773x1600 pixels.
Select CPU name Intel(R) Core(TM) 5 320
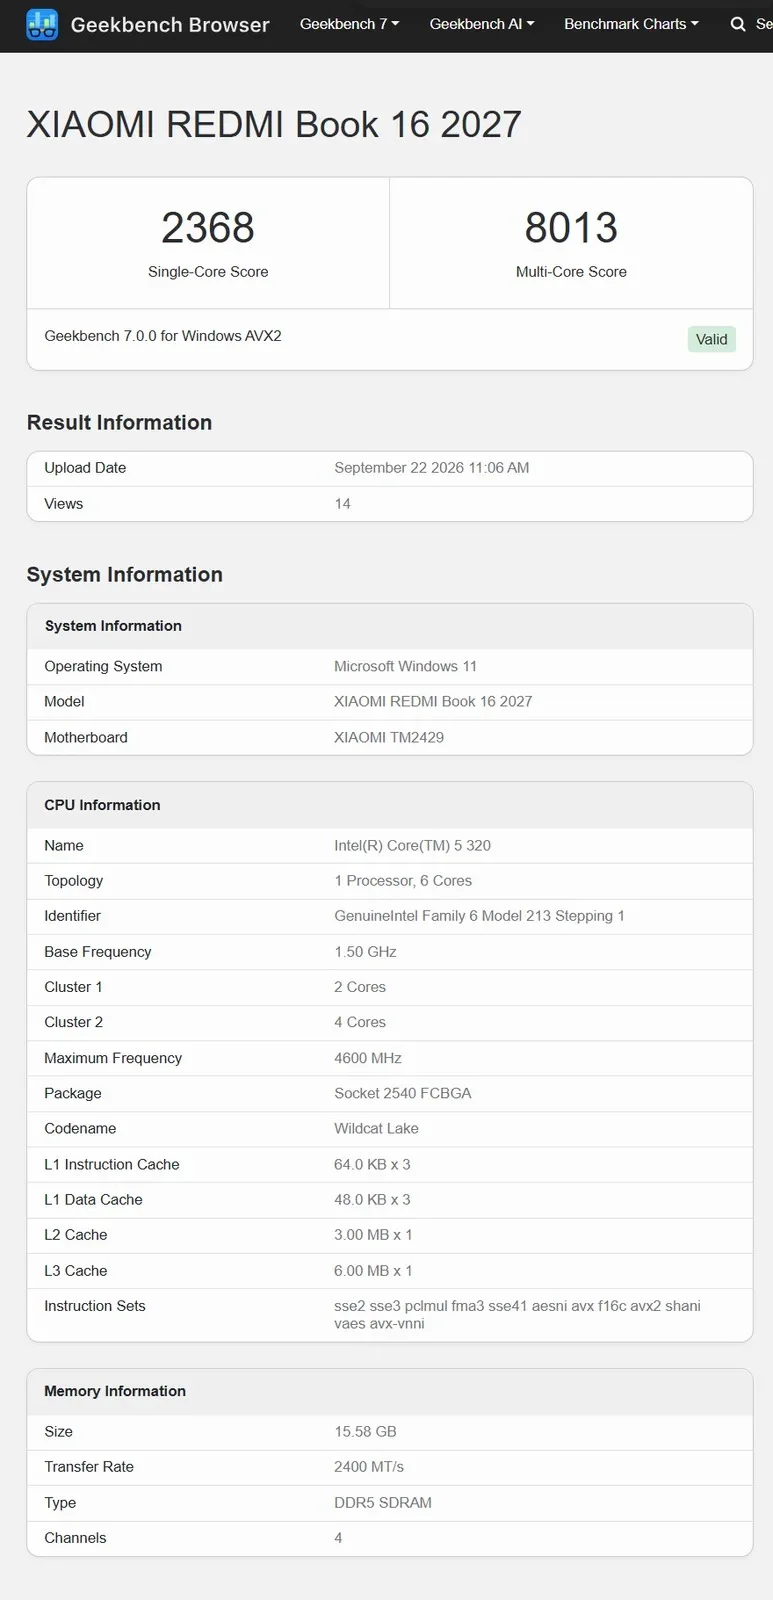click(413, 846)
